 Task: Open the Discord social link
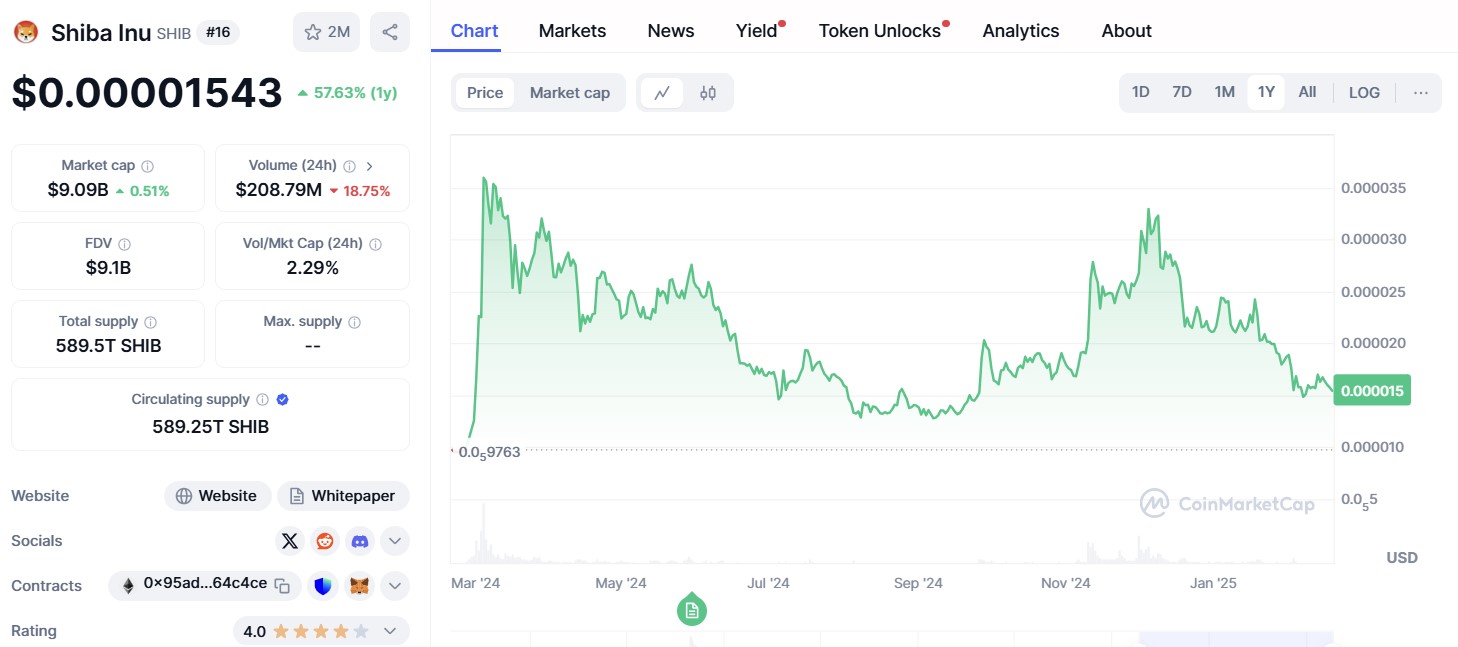360,541
